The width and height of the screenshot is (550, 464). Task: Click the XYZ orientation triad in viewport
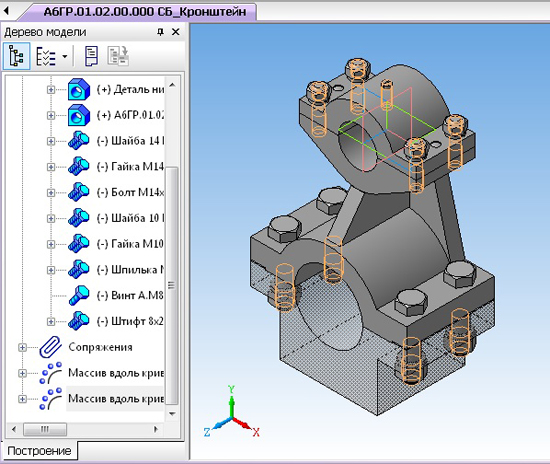click(x=232, y=412)
